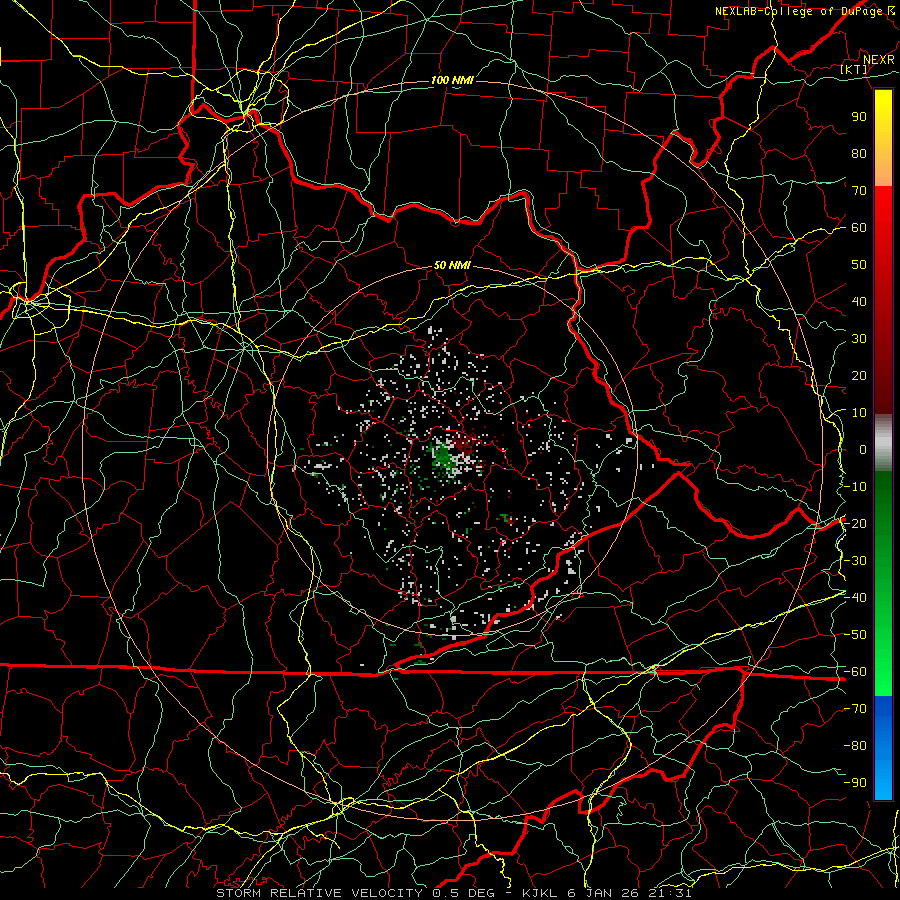Screen dimensions: 900x900
Task: Click the -50 value on velocity scale
Action: (x=855, y=635)
